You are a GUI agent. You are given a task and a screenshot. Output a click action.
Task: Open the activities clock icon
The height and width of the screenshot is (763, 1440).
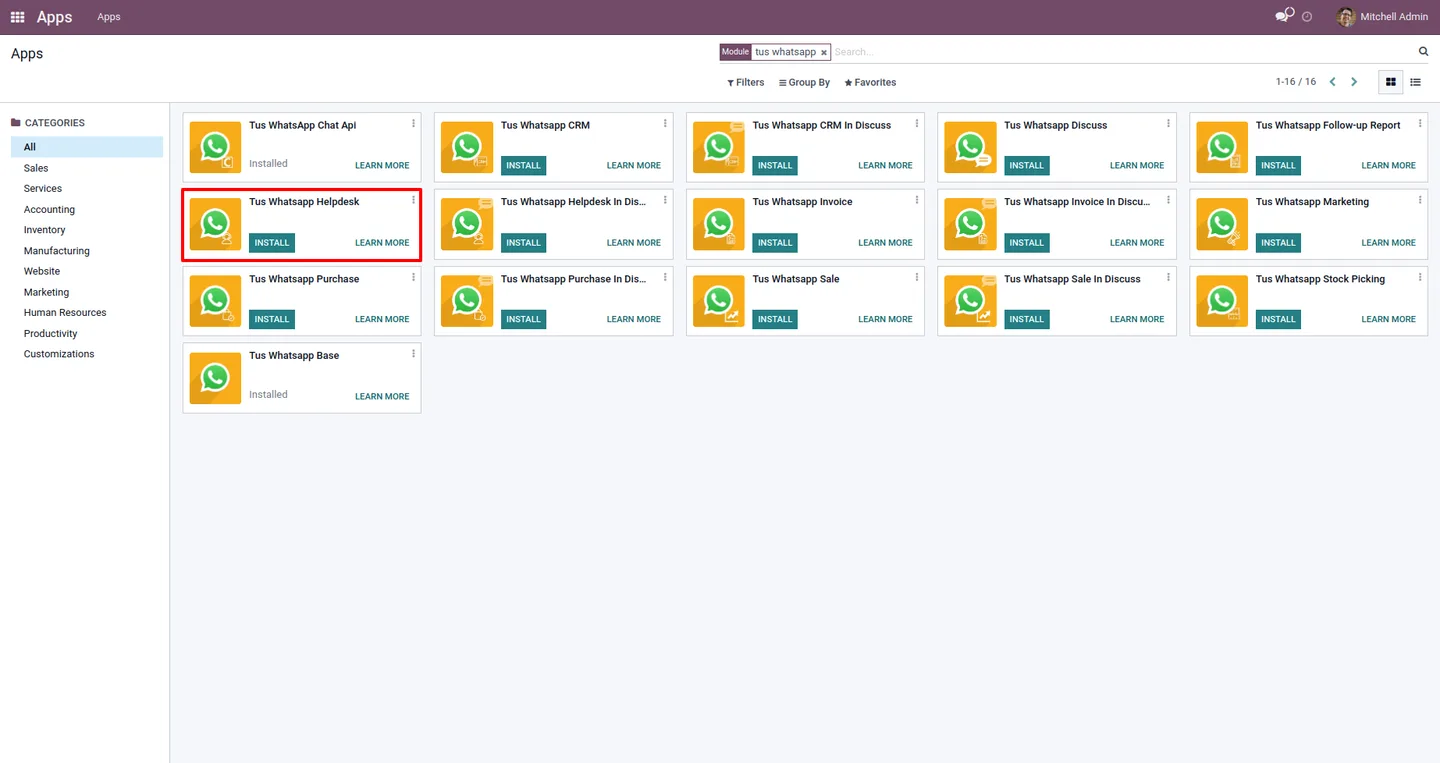[1307, 17]
